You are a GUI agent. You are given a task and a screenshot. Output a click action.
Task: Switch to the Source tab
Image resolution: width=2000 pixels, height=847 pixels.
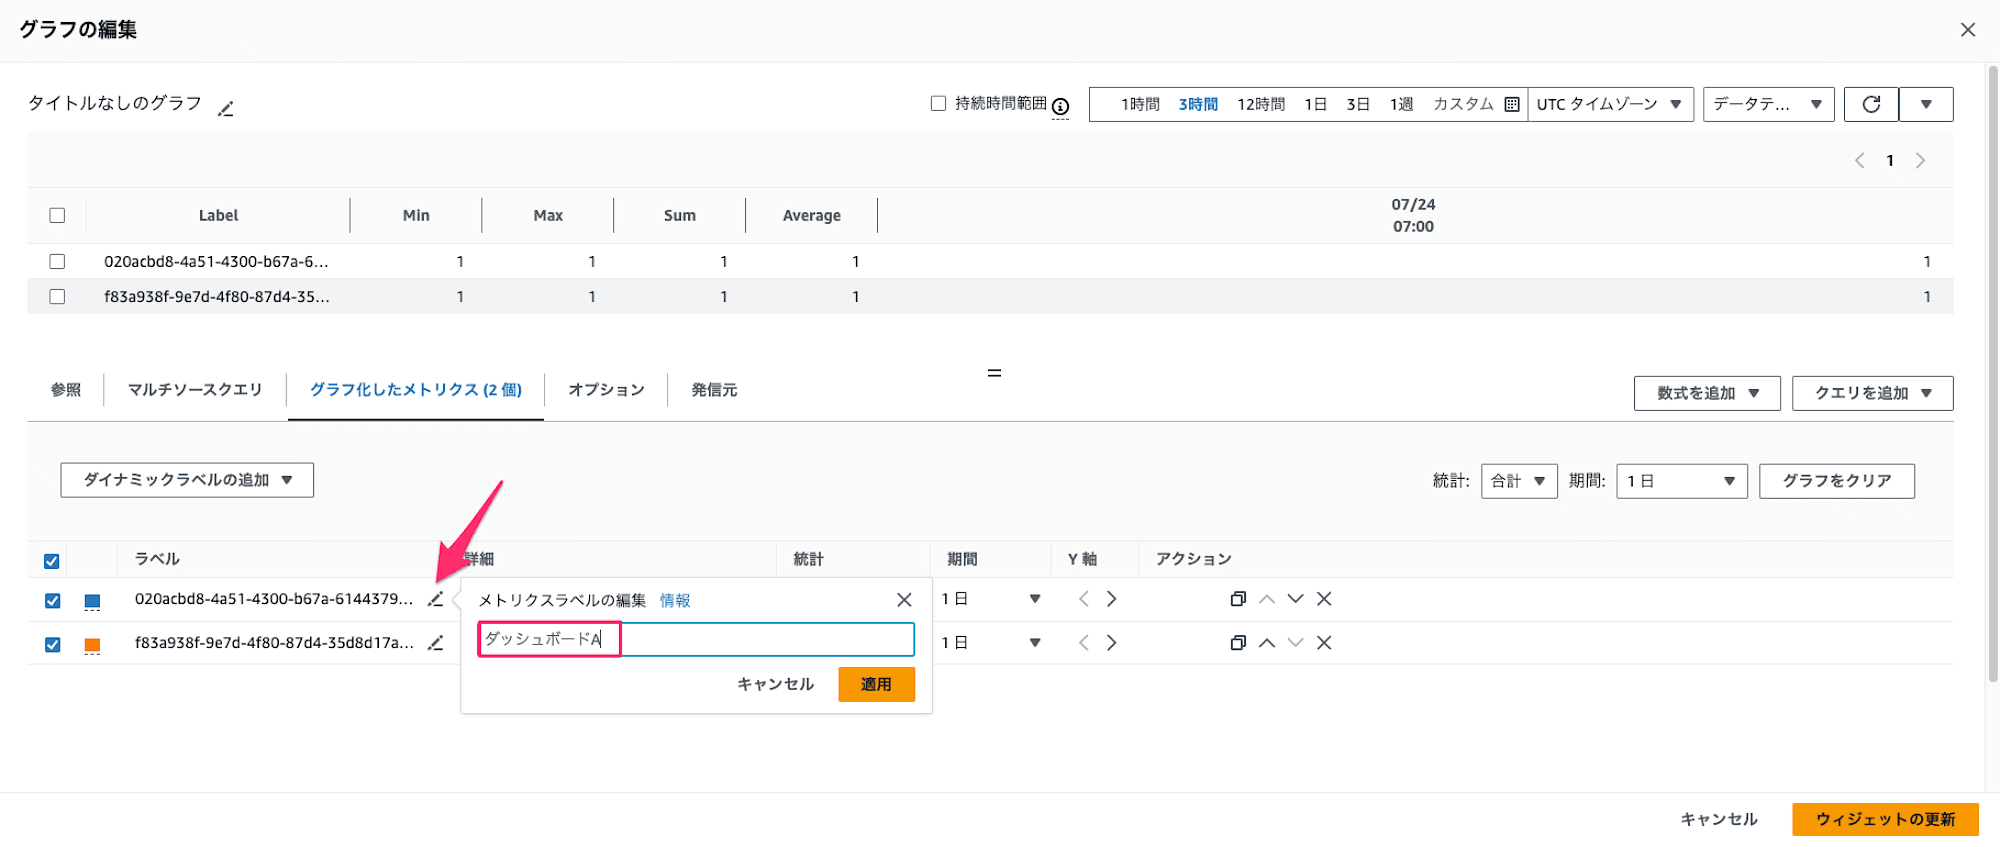point(714,390)
